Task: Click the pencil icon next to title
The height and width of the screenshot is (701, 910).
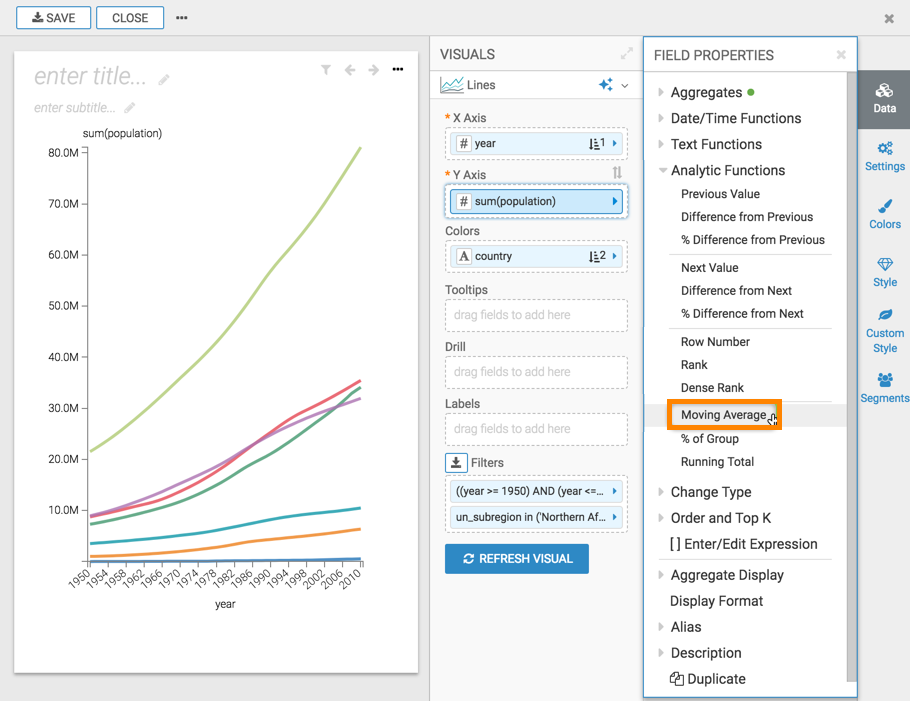Action: [x=164, y=79]
